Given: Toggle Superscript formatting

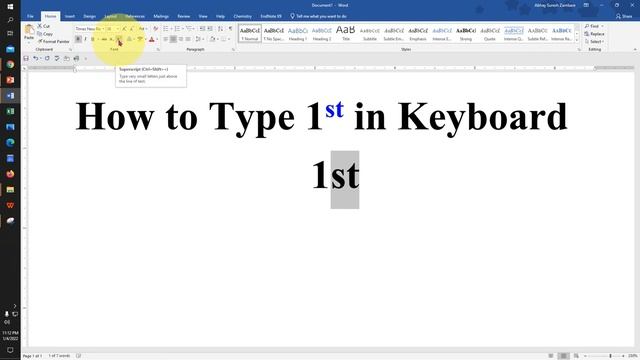Looking at the screenshot, I should click(x=119, y=39).
